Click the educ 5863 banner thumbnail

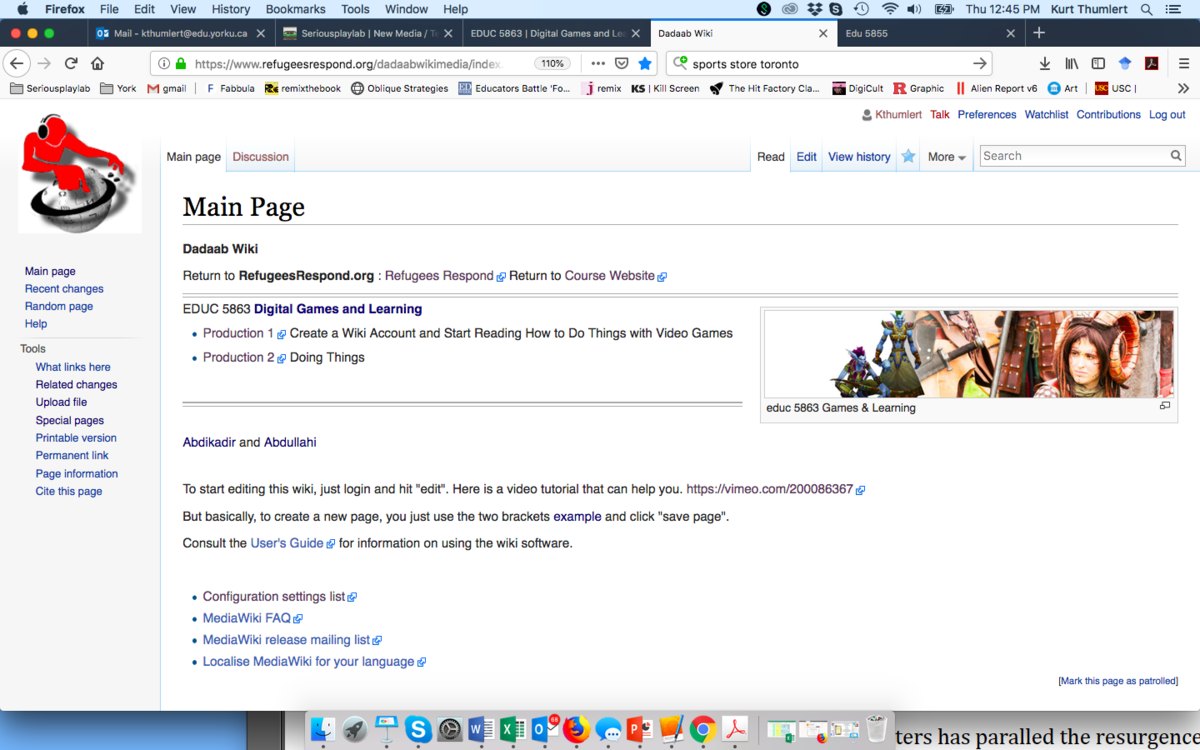pyautogui.click(x=968, y=354)
